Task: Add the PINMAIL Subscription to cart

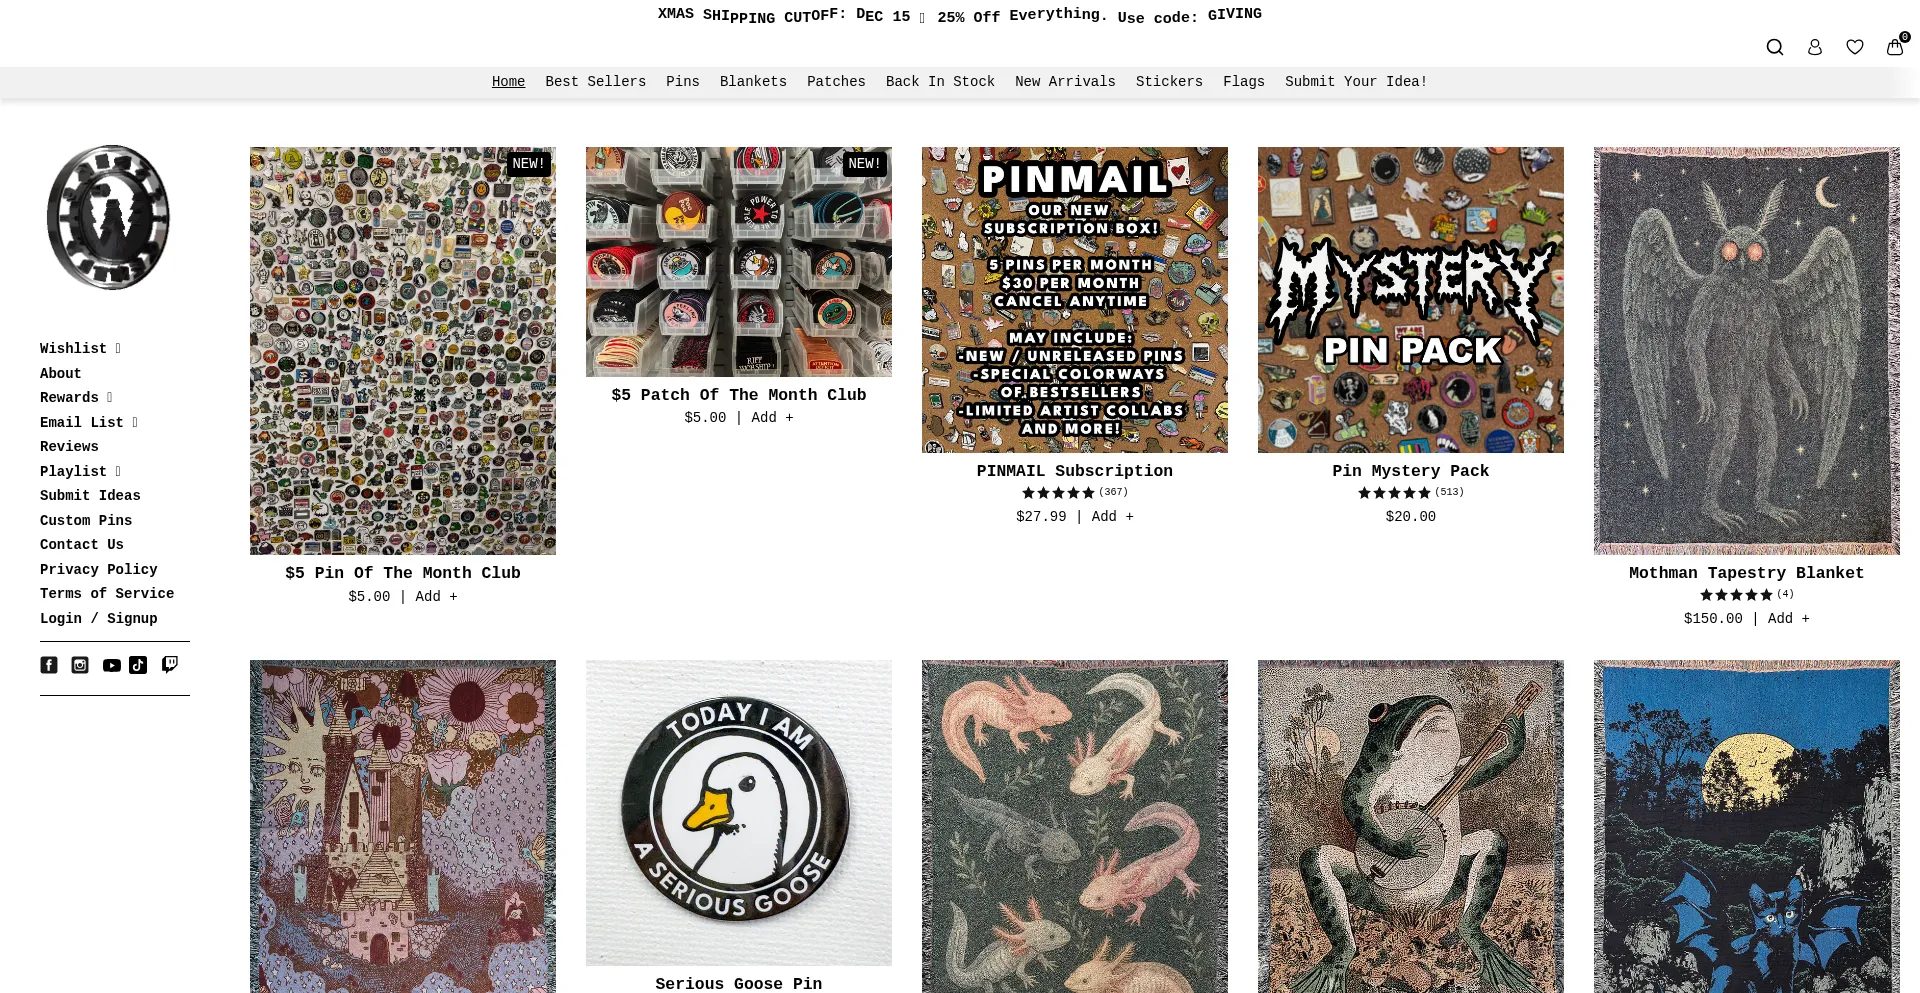Action: tap(1112, 517)
